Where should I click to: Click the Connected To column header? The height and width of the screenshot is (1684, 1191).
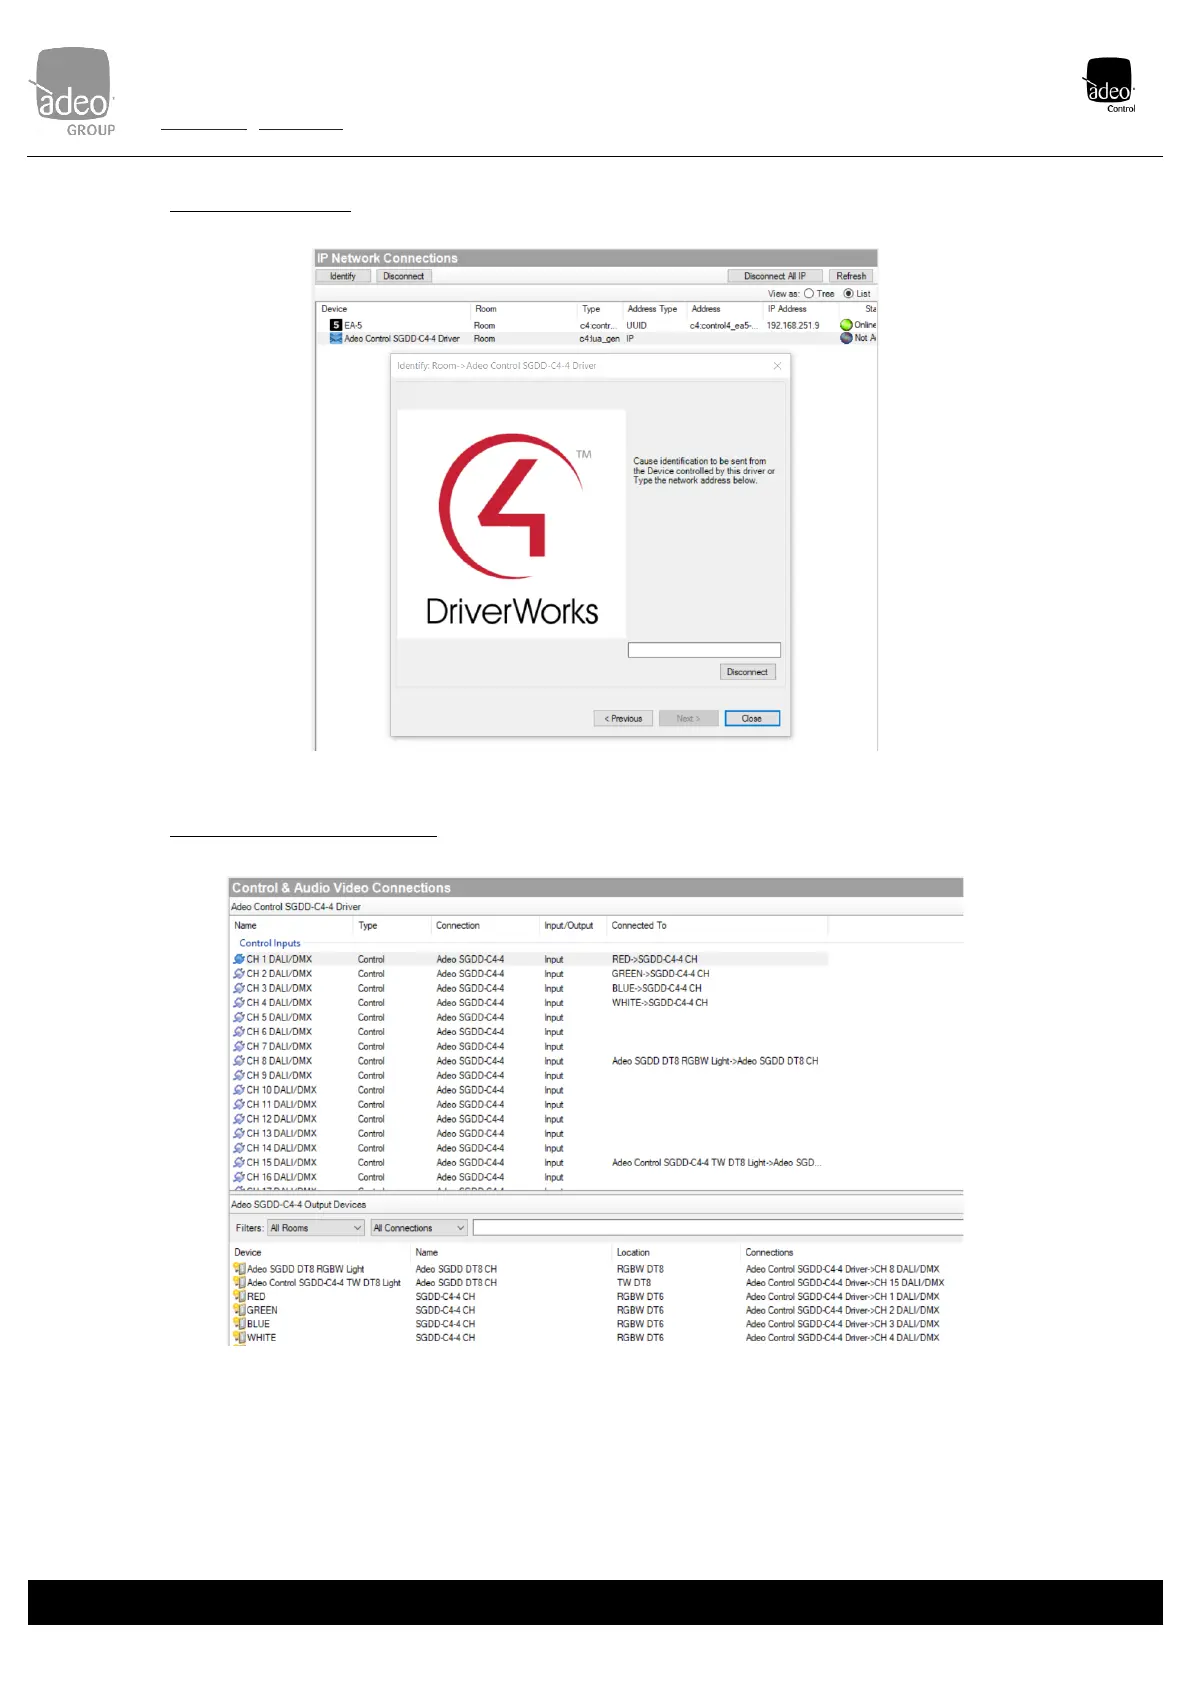(x=639, y=926)
